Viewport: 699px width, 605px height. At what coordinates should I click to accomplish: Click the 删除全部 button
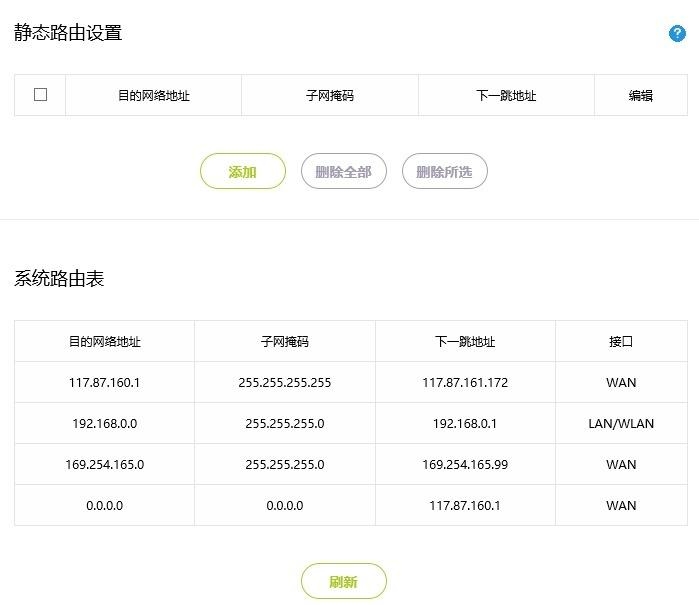(x=343, y=171)
